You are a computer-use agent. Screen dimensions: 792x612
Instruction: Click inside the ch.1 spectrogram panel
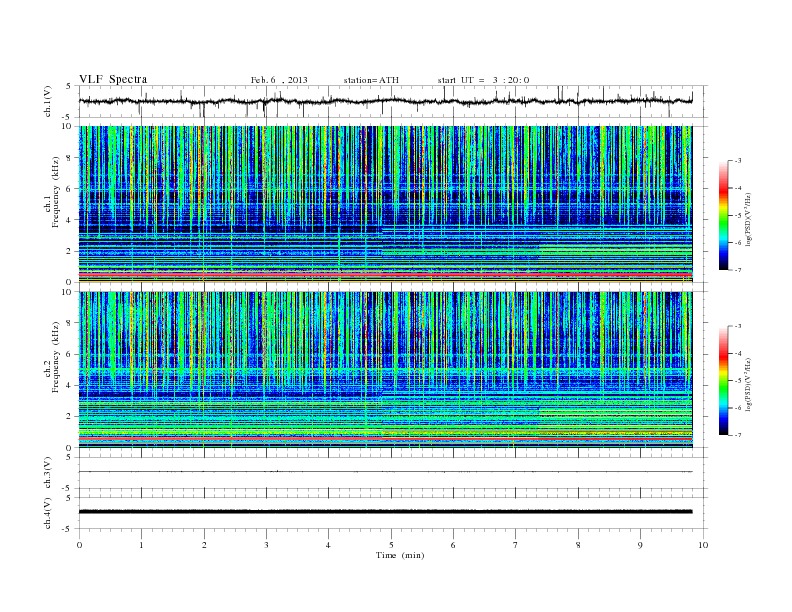[x=385, y=204]
